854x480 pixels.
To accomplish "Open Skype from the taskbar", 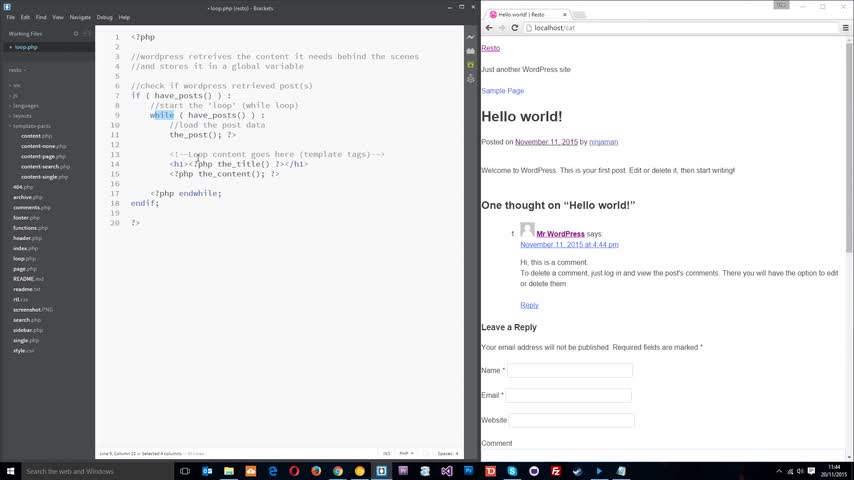I will (x=512, y=471).
